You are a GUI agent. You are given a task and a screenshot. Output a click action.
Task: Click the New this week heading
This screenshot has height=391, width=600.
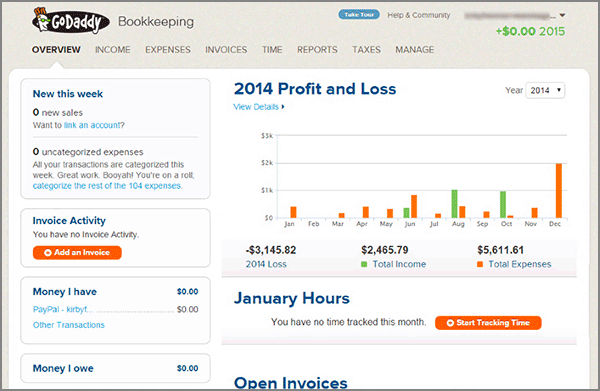tap(68, 94)
